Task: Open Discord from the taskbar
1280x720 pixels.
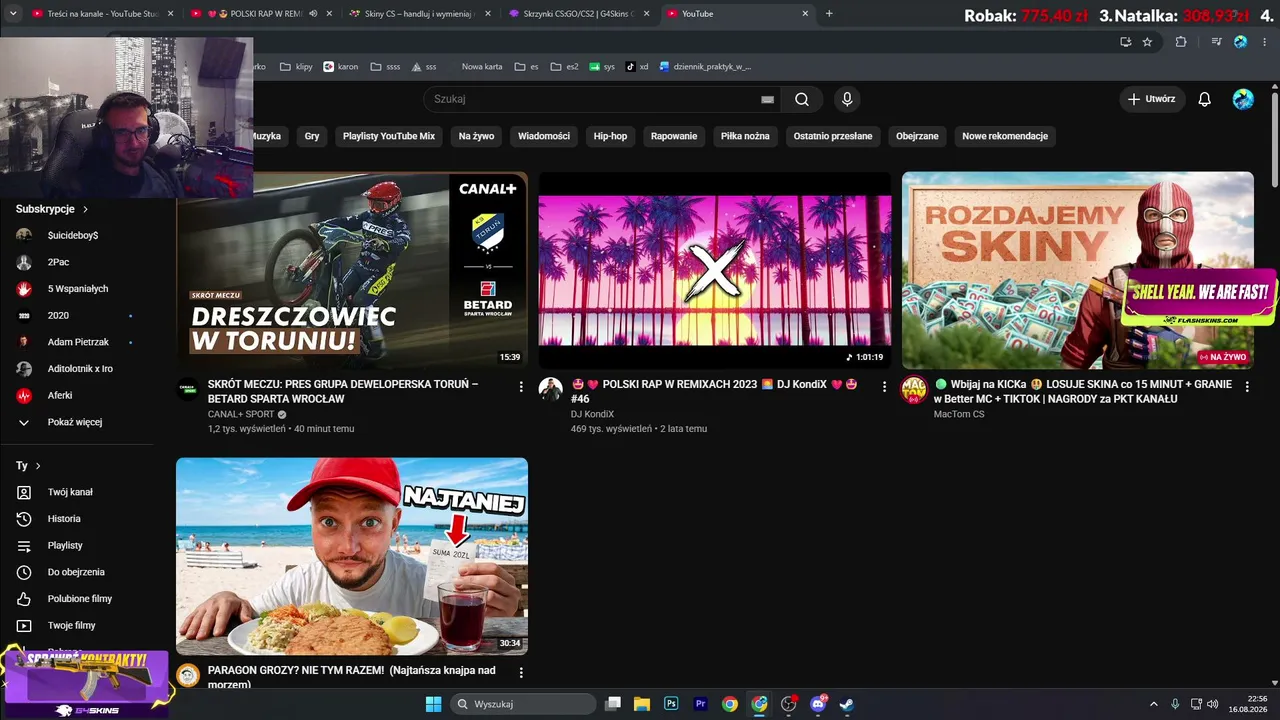Action: 817,704
